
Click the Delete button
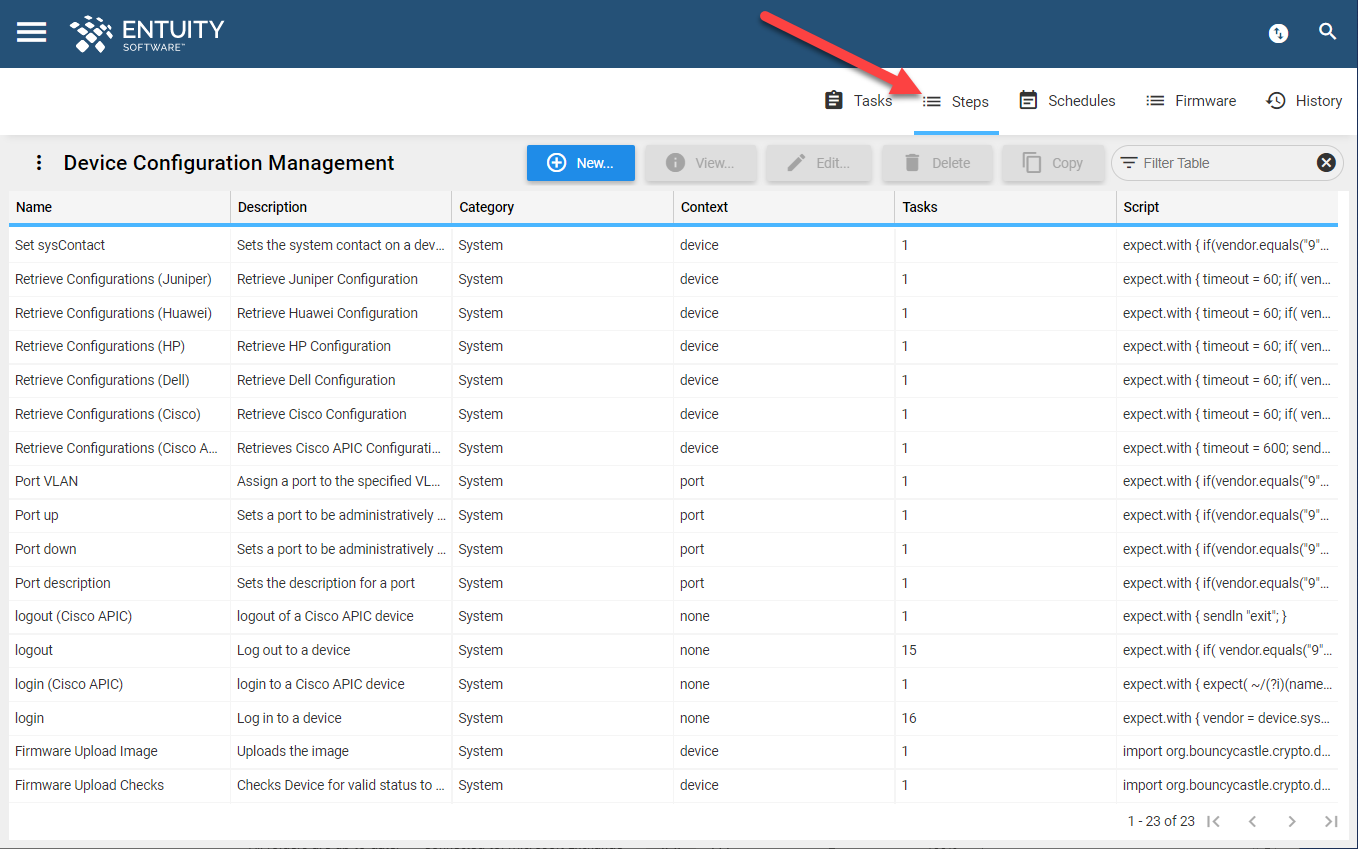(x=937, y=162)
